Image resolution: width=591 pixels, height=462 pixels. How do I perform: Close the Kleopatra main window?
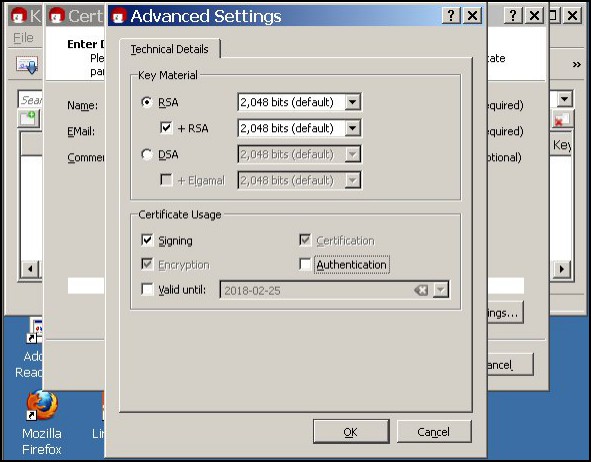[x=573, y=16]
